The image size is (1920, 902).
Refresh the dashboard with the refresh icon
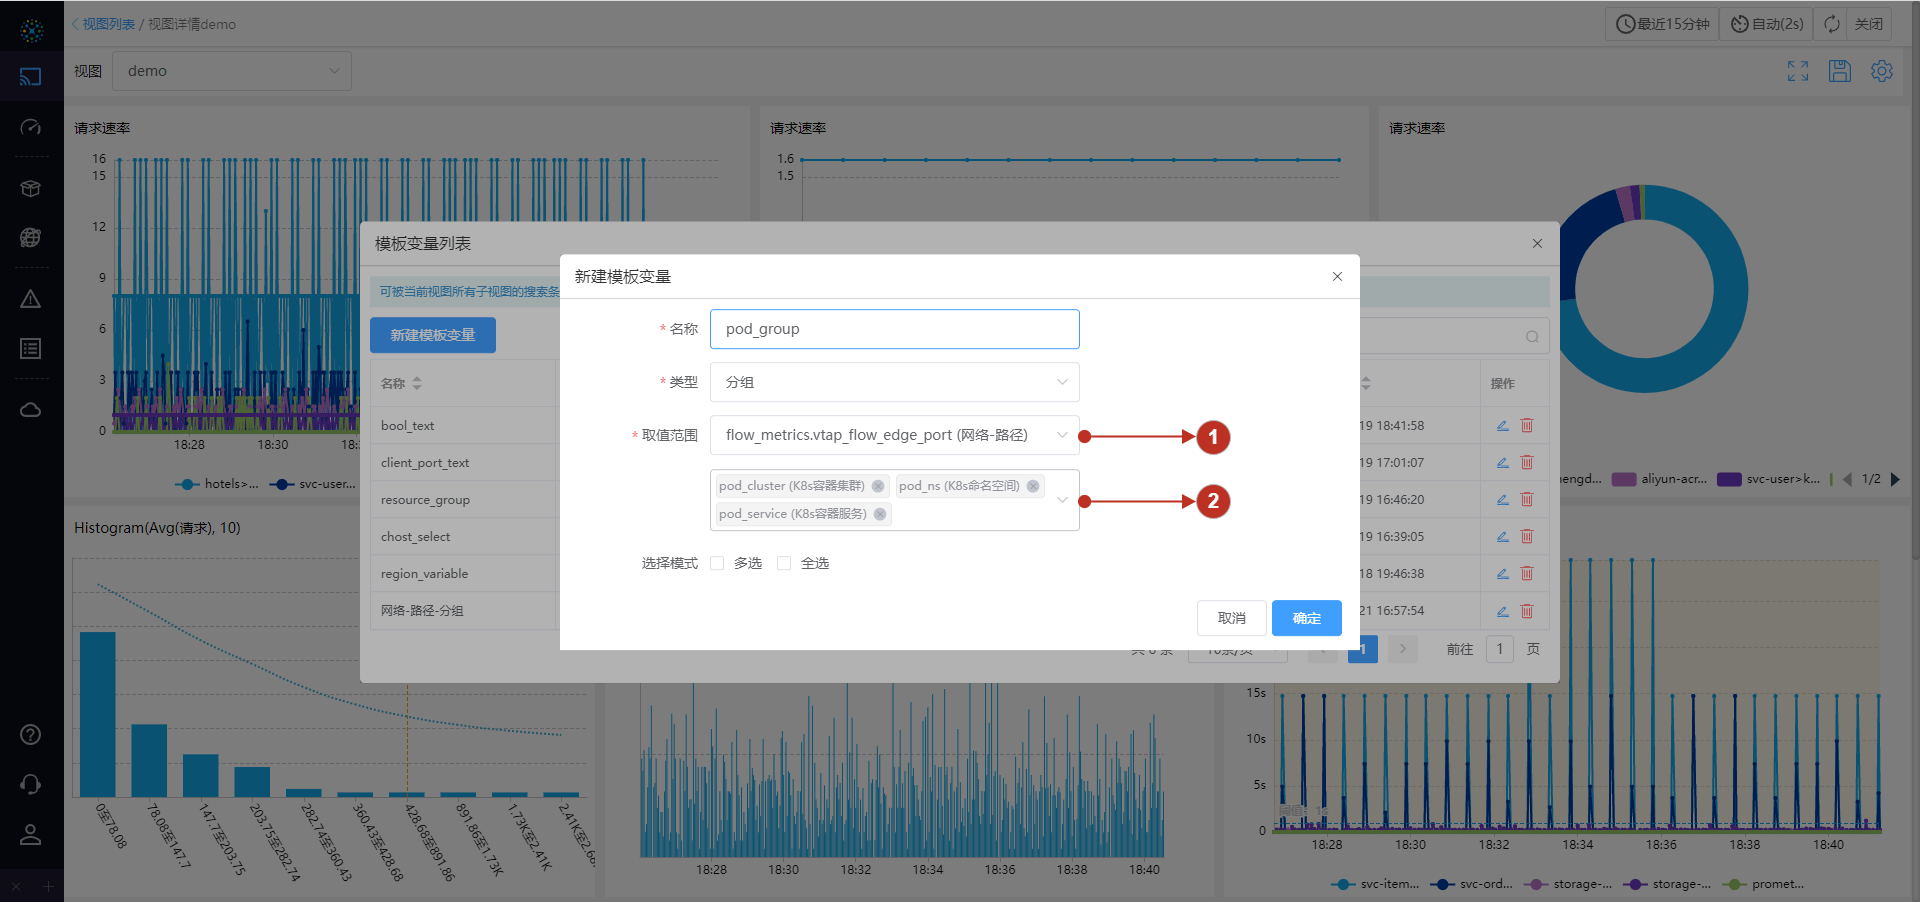(1831, 23)
